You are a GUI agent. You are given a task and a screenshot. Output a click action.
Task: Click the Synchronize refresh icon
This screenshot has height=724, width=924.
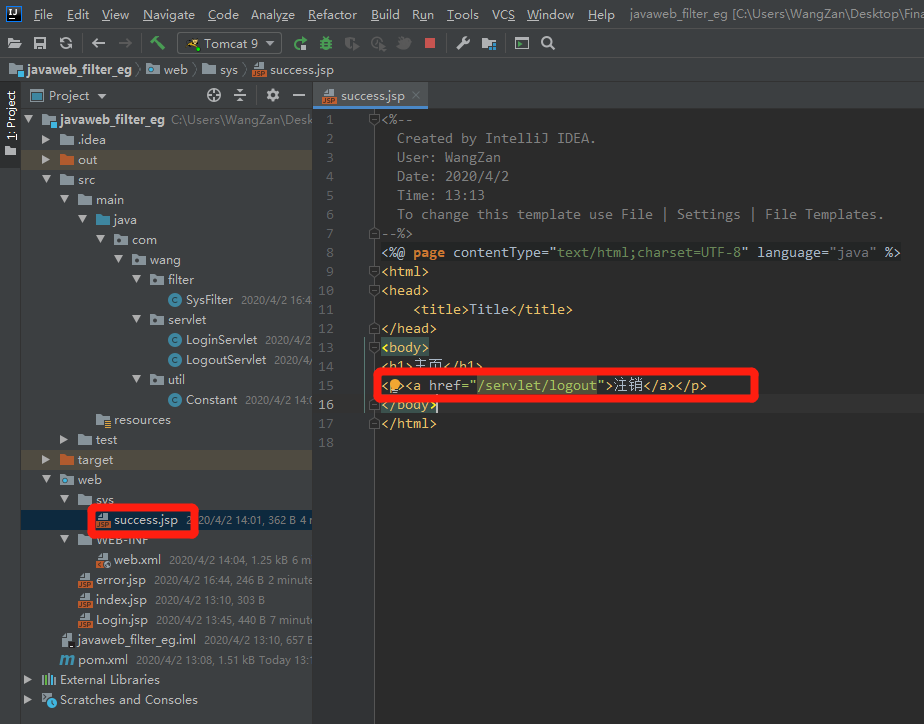pyautogui.click(x=66, y=43)
